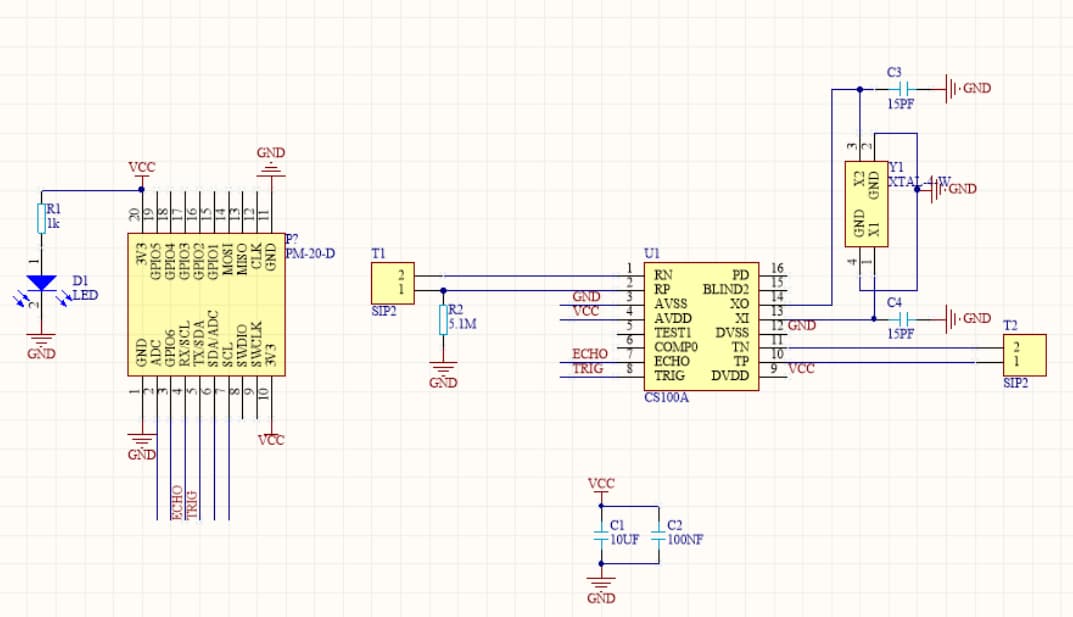
Task: Select the VCC label at U1 DVDD pin
Action: pyautogui.click(x=801, y=369)
